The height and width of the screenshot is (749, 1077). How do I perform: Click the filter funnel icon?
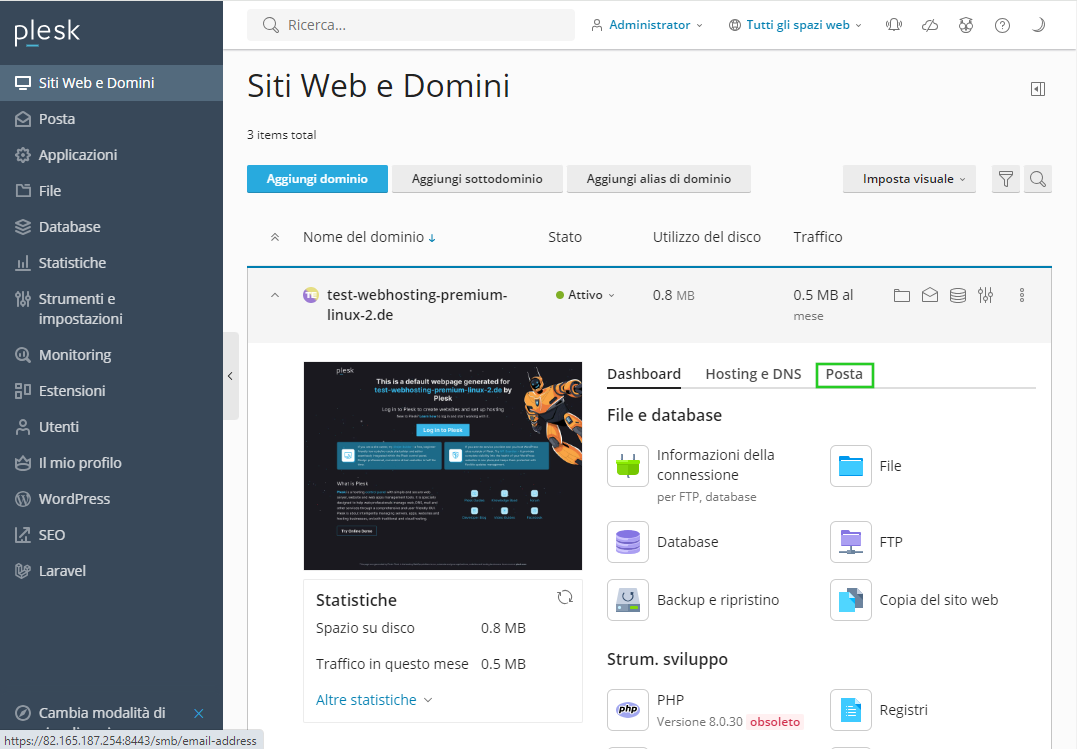(x=1006, y=179)
